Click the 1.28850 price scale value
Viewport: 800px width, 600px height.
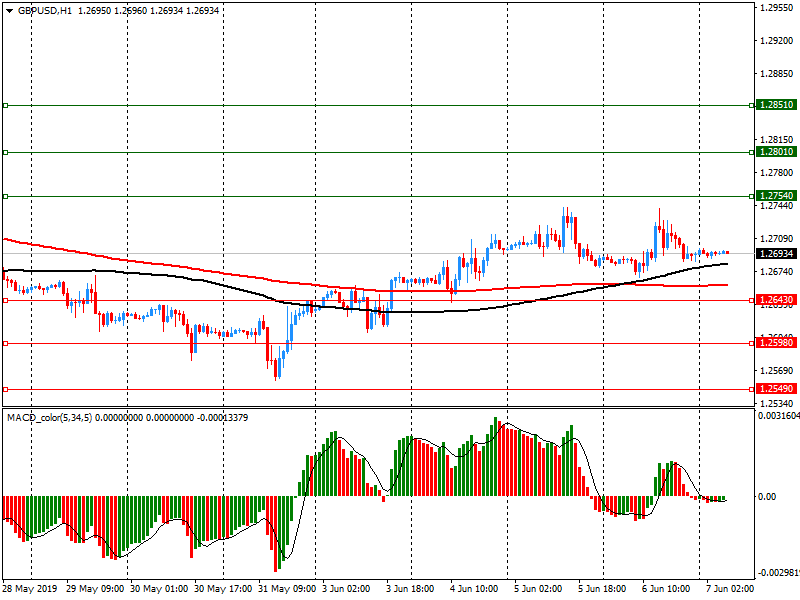point(777,74)
